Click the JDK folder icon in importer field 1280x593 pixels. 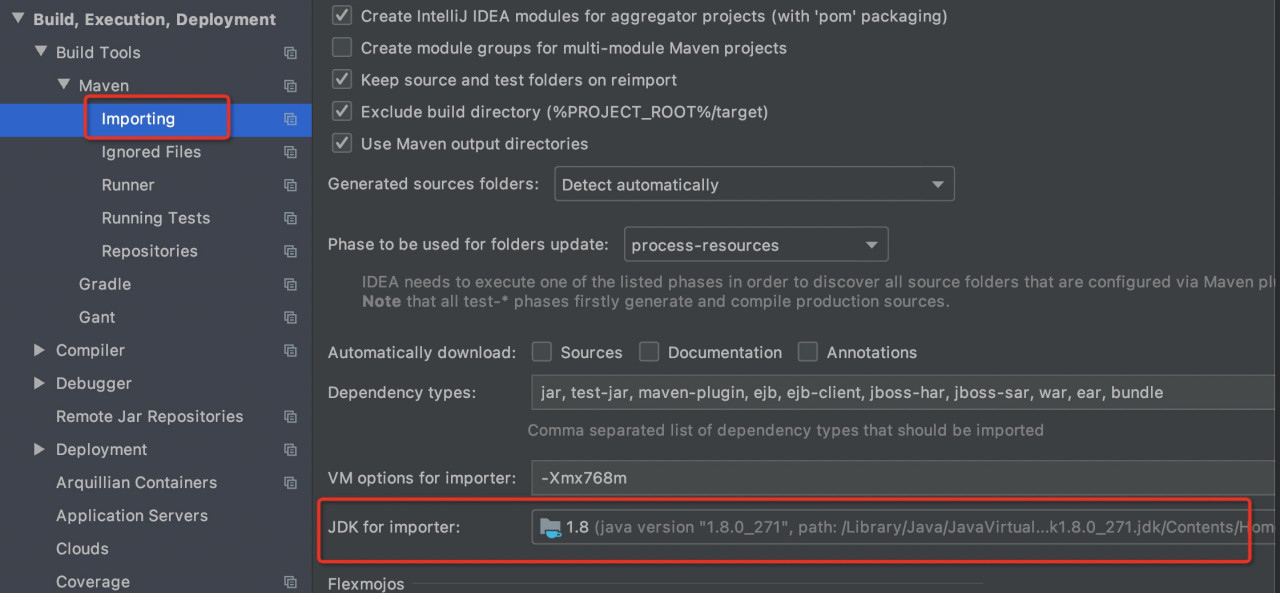point(551,527)
